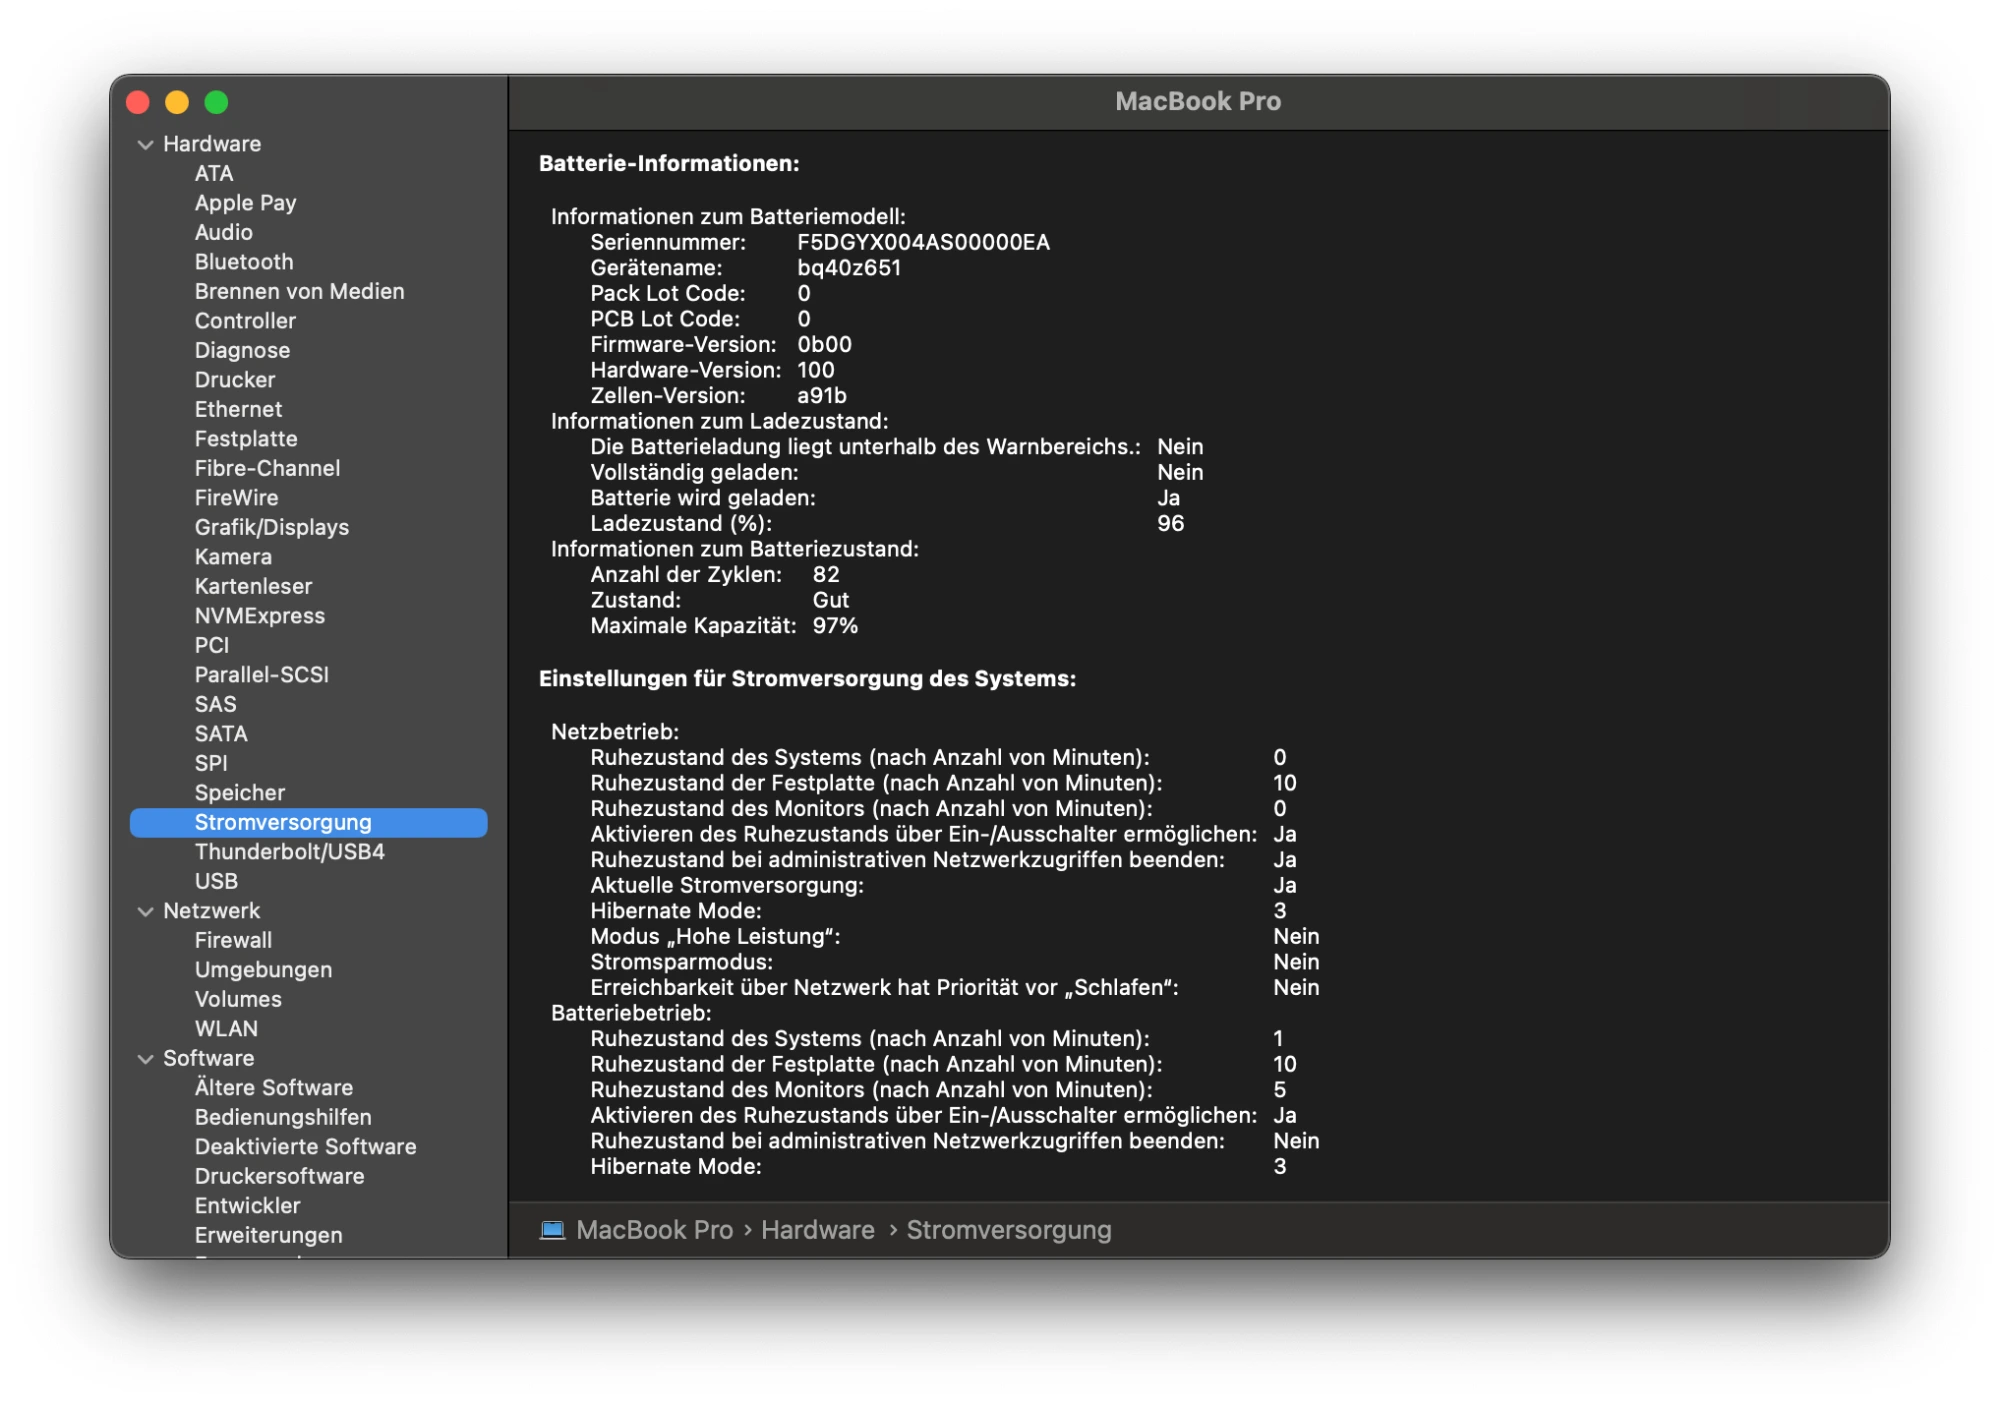
Task: Click the Zustand value Gut
Action: [830, 601]
